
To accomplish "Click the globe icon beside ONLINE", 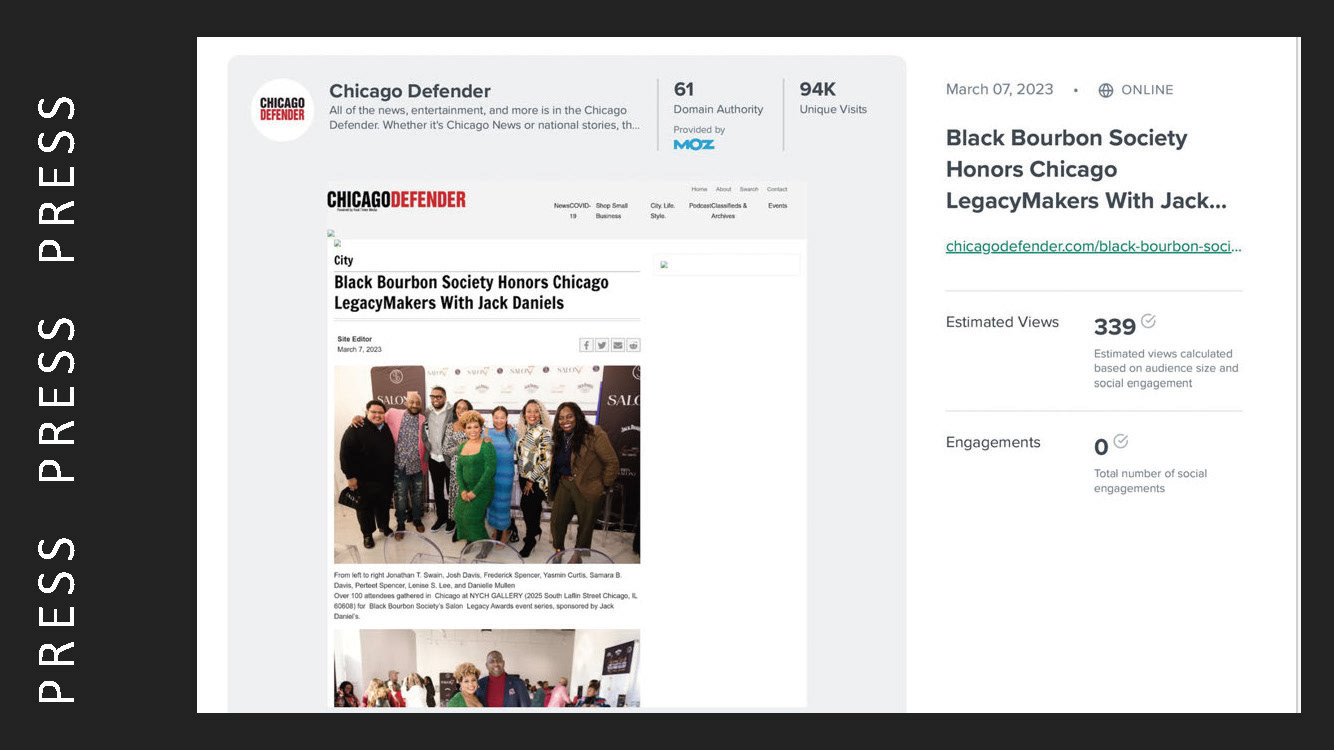I will coord(1106,90).
